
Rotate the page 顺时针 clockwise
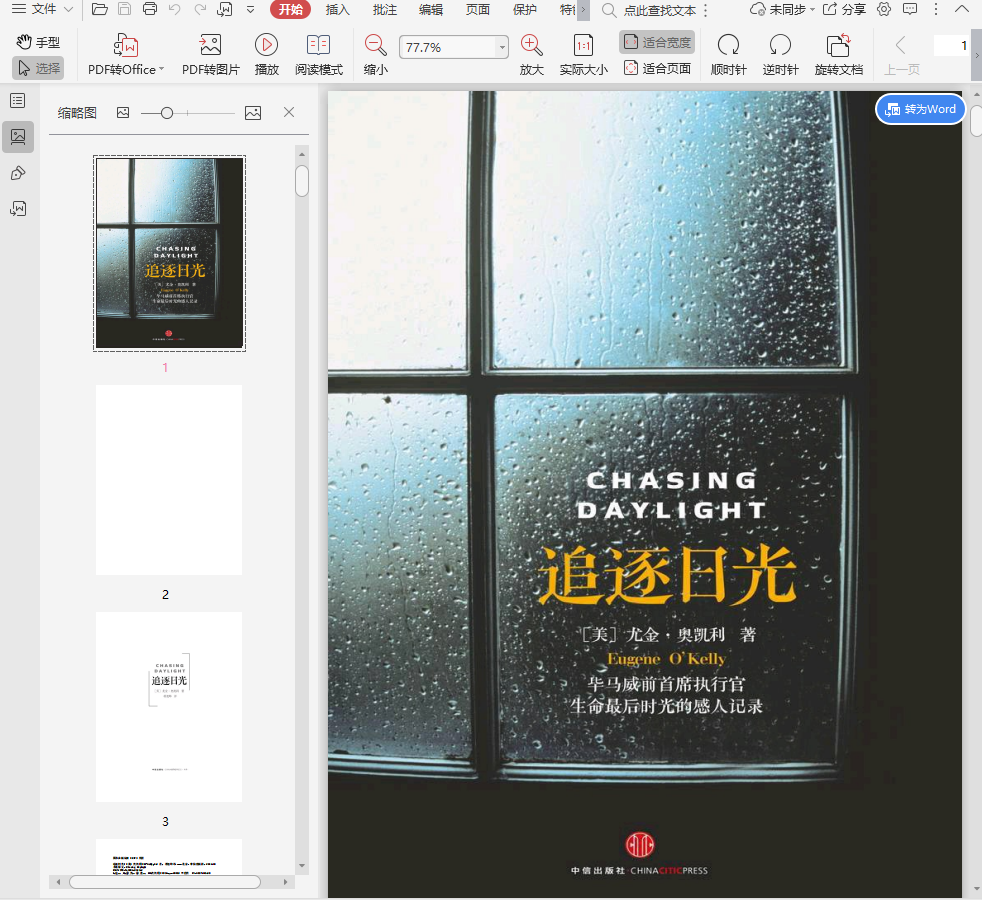point(728,46)
